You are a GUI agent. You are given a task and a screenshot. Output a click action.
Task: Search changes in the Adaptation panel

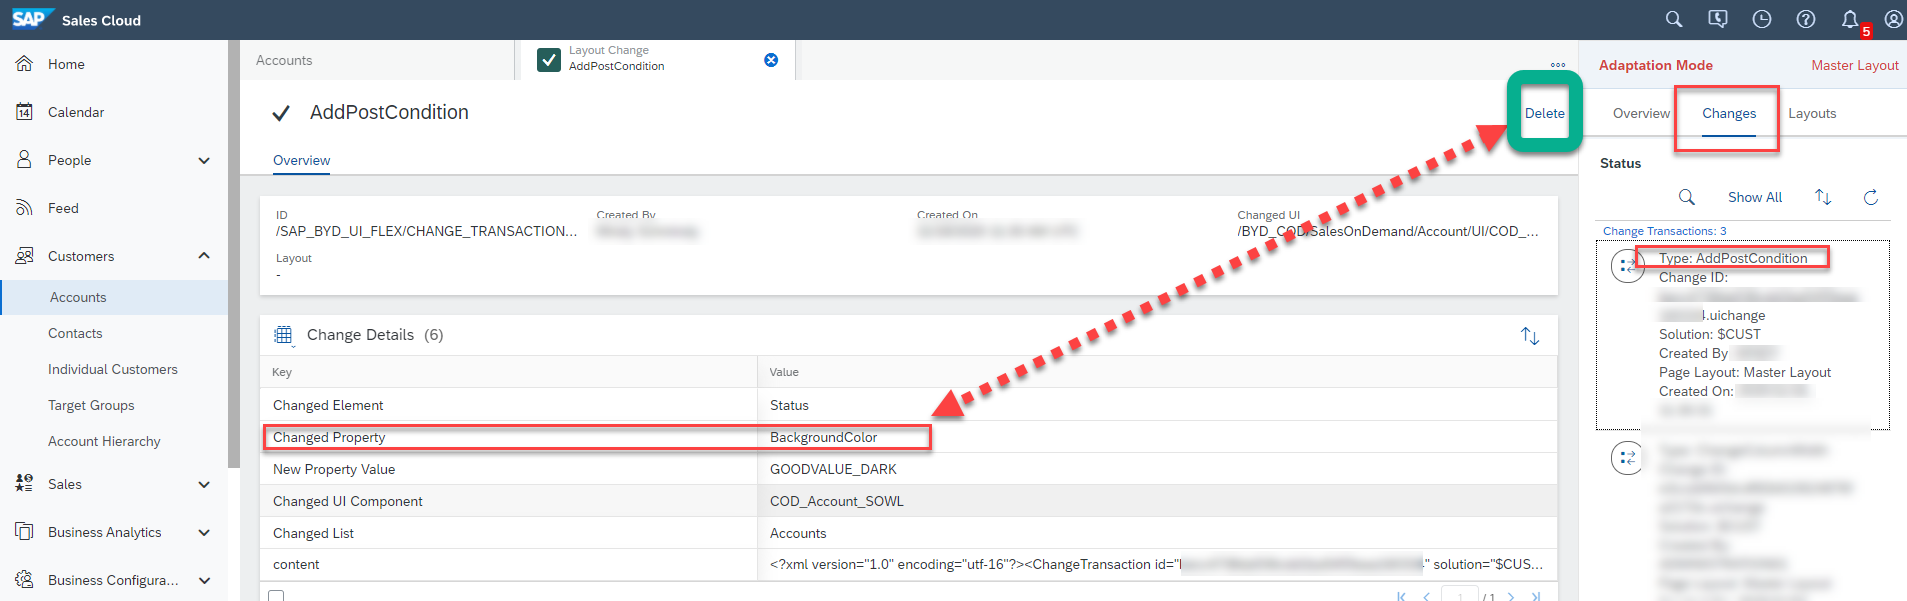coord(1687,197)
